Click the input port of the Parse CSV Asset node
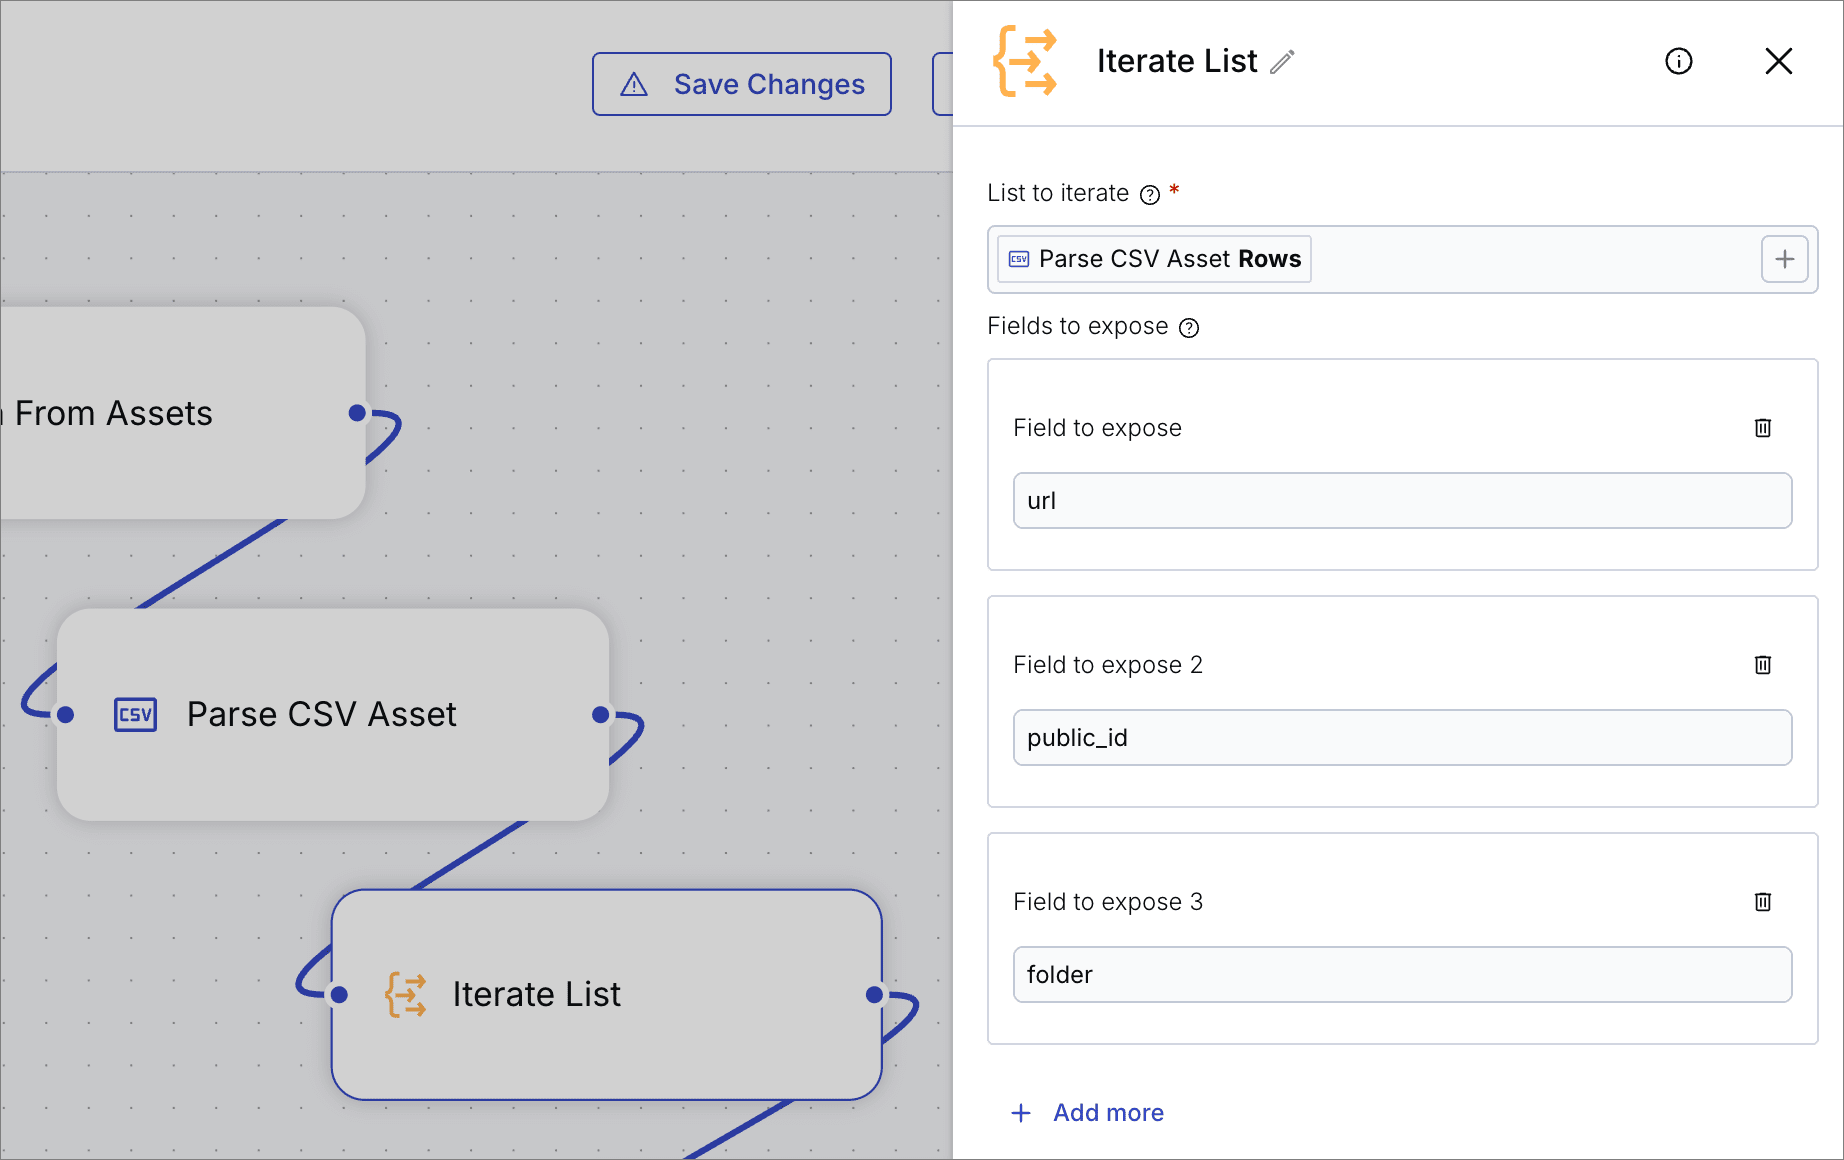Image resolution: width=1844 pixels, height=1160 pixels. click(x=66, y=715)
